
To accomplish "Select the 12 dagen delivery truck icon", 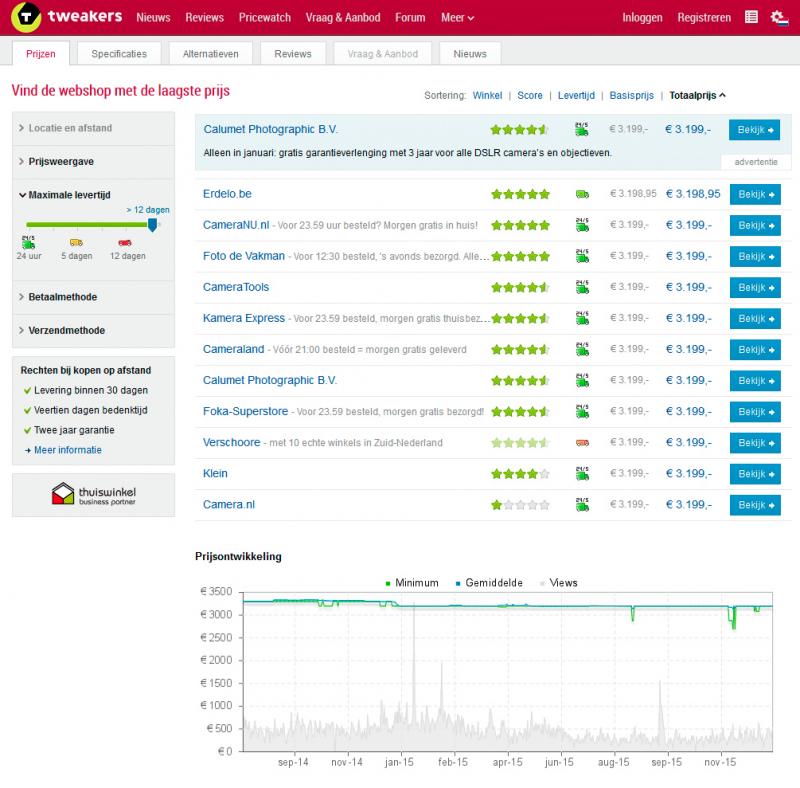I will 125,242.
